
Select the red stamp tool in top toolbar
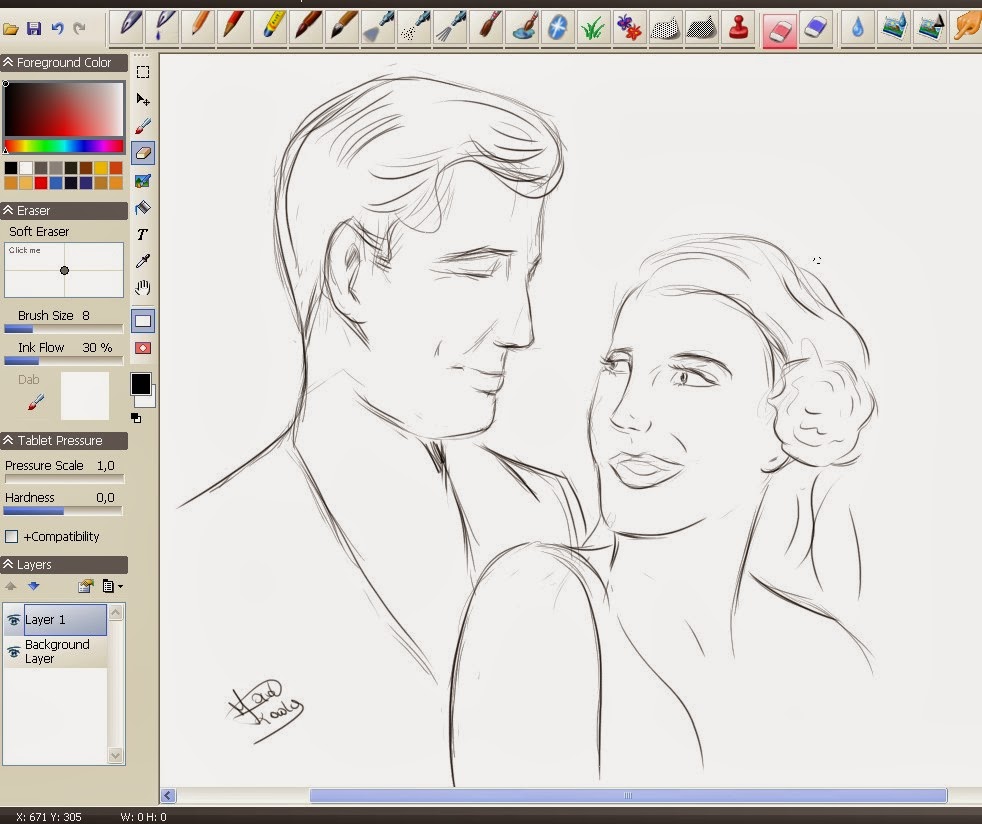[x=738, y=27]
